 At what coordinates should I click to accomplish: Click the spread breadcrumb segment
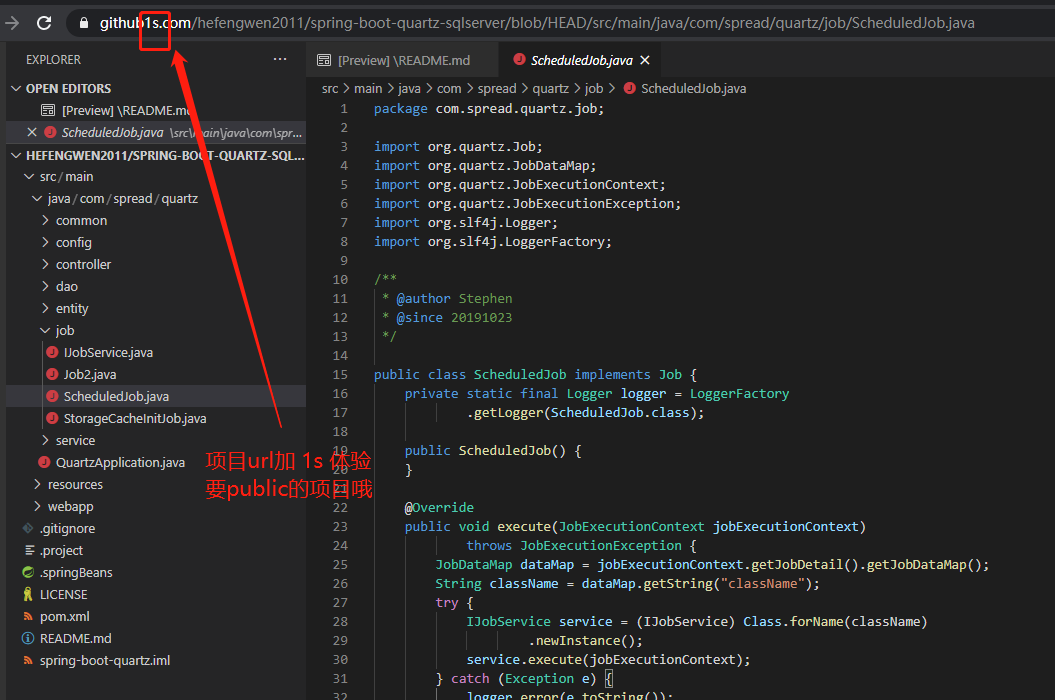point(497,88)
